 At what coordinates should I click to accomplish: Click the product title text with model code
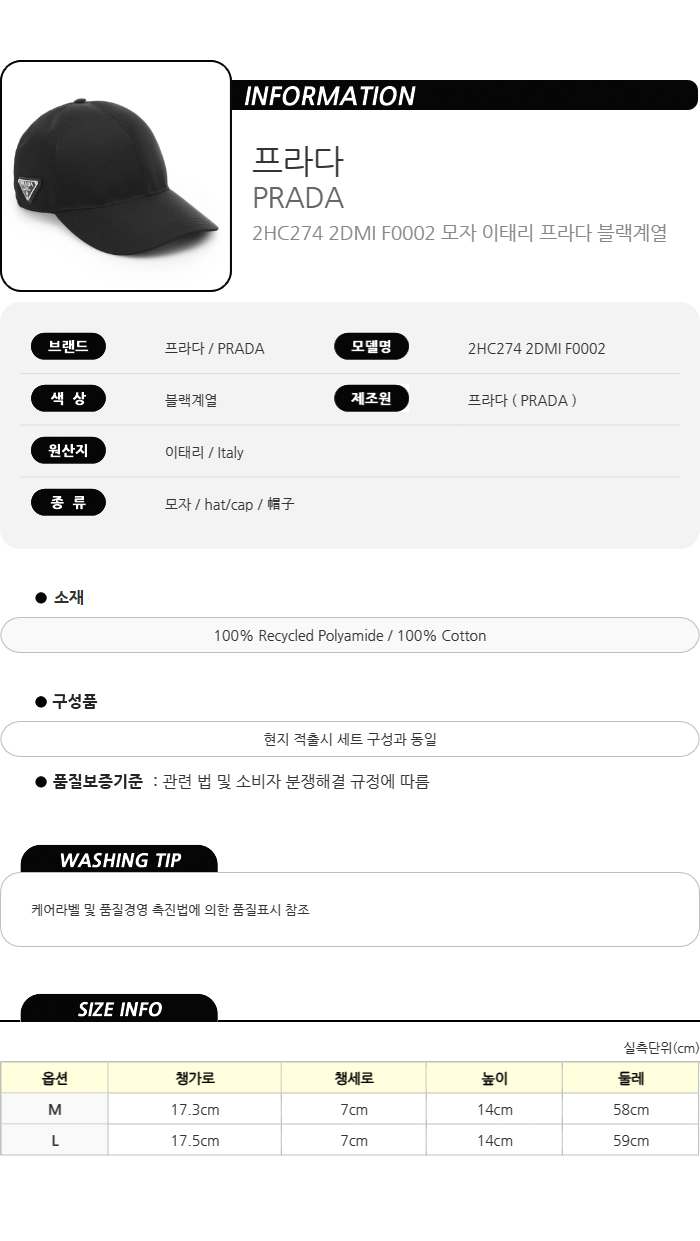click(459, 233)
